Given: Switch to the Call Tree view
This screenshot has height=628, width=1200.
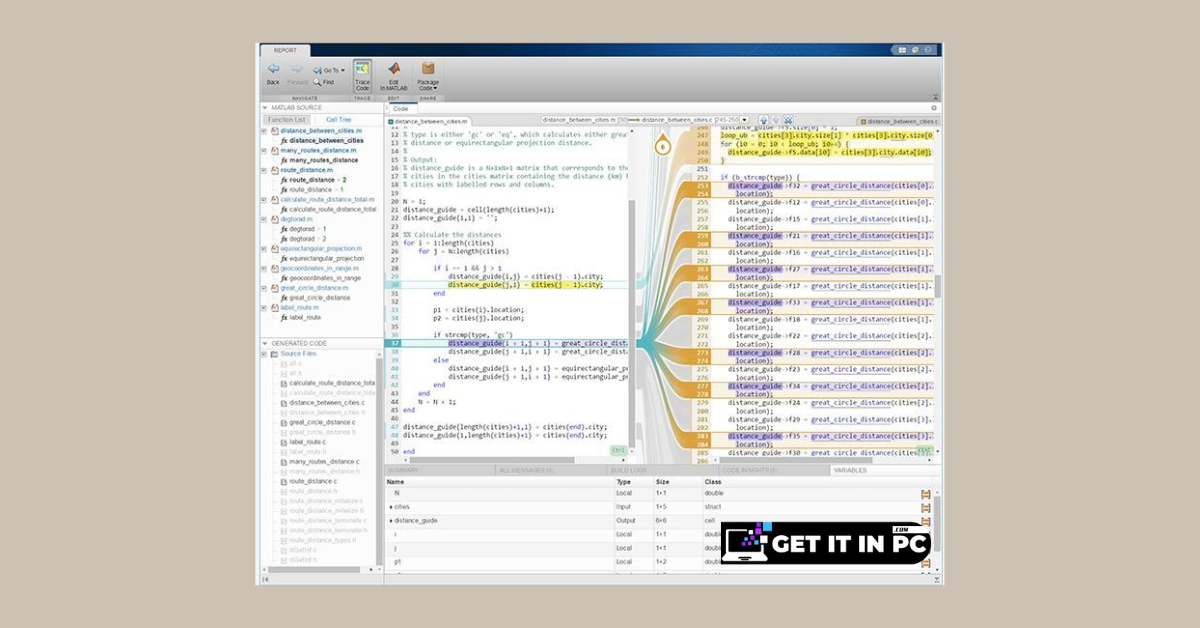Looking at the screenshot, I should click(x=339, y=119).
